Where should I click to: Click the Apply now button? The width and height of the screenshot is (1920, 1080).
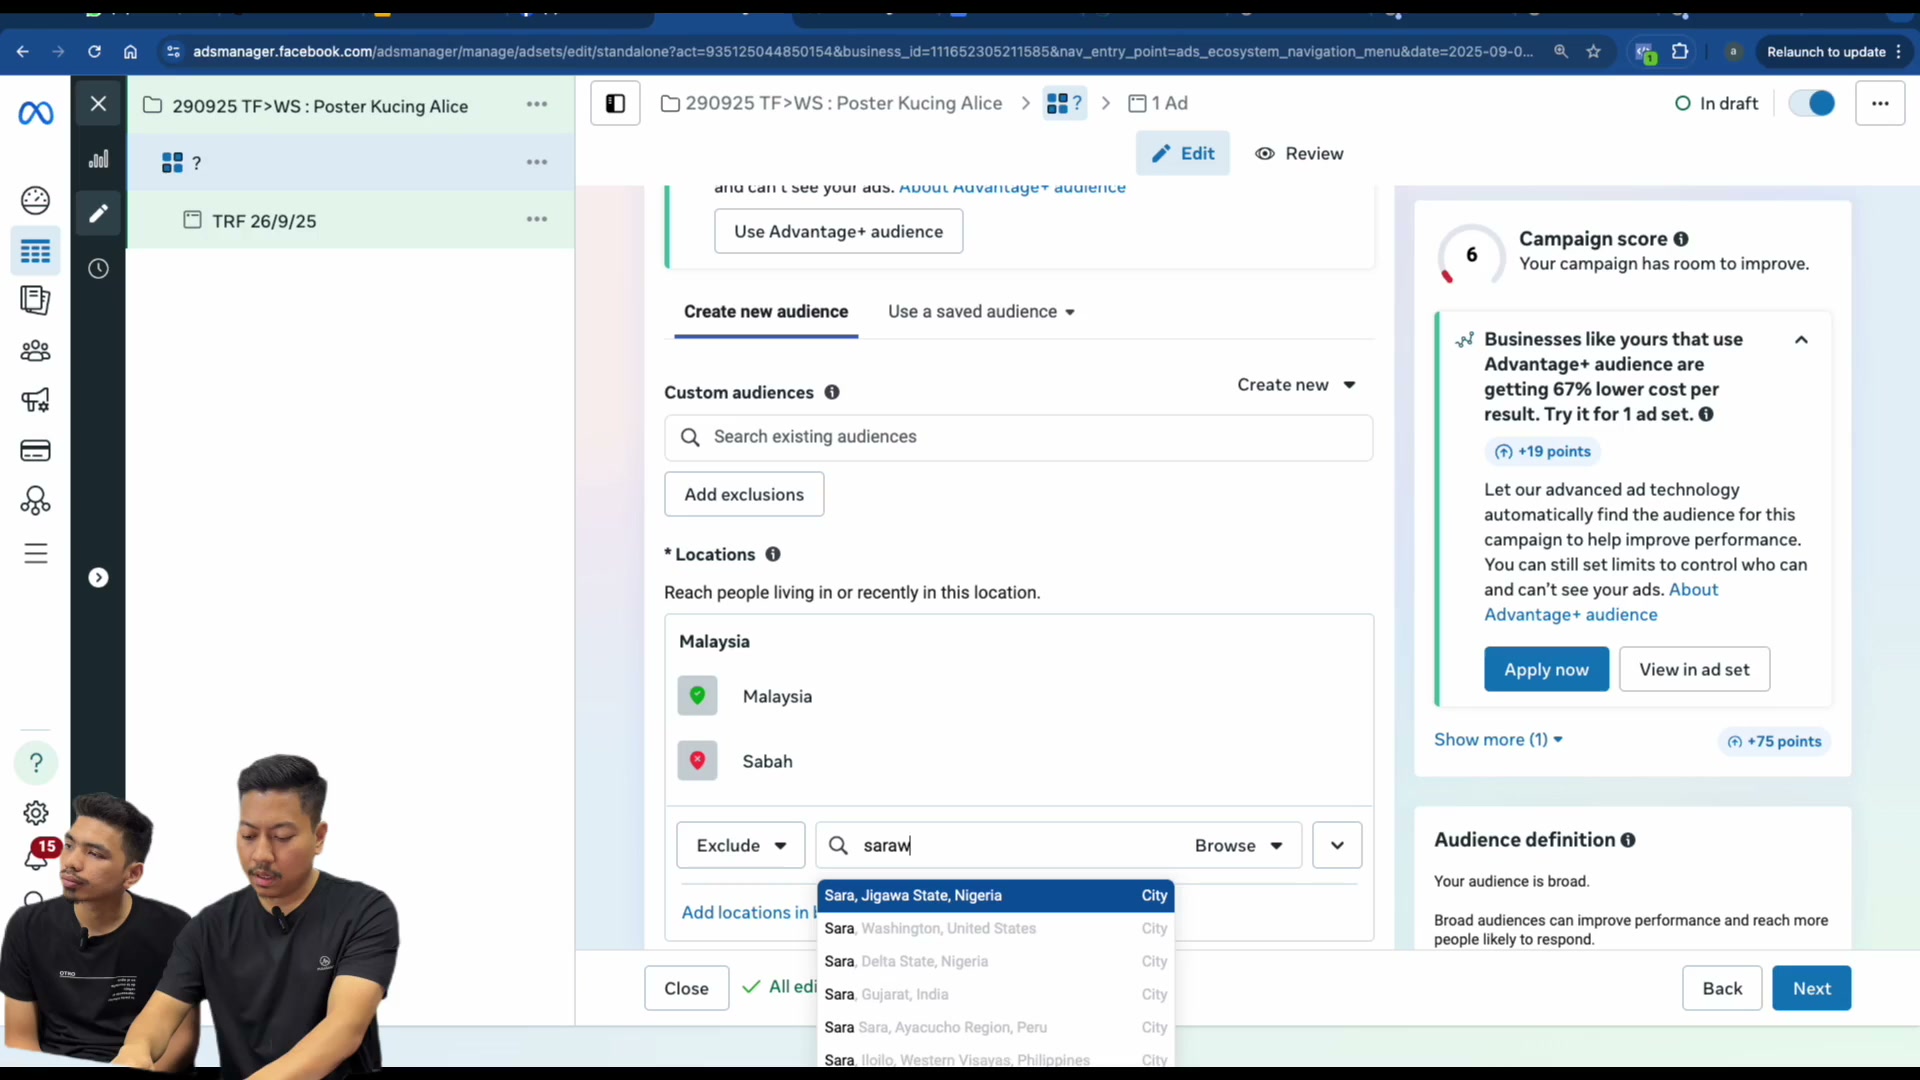(x=1546, y=669)
